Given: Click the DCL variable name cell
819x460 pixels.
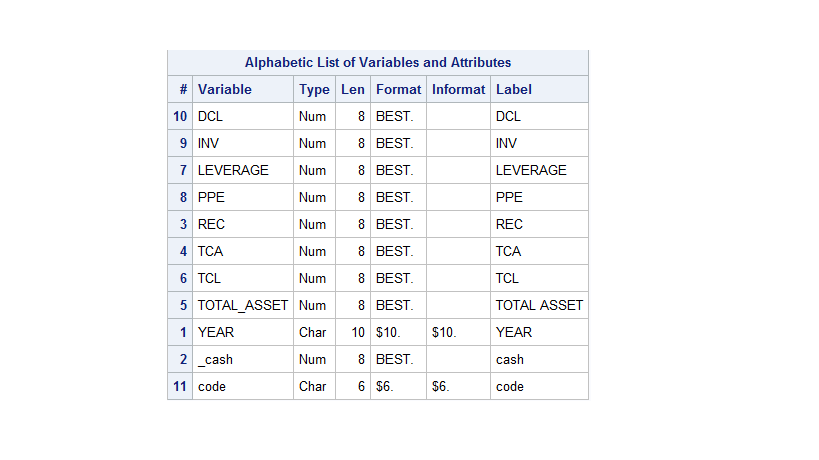Looking at the screenshot, I should (210, 116).
